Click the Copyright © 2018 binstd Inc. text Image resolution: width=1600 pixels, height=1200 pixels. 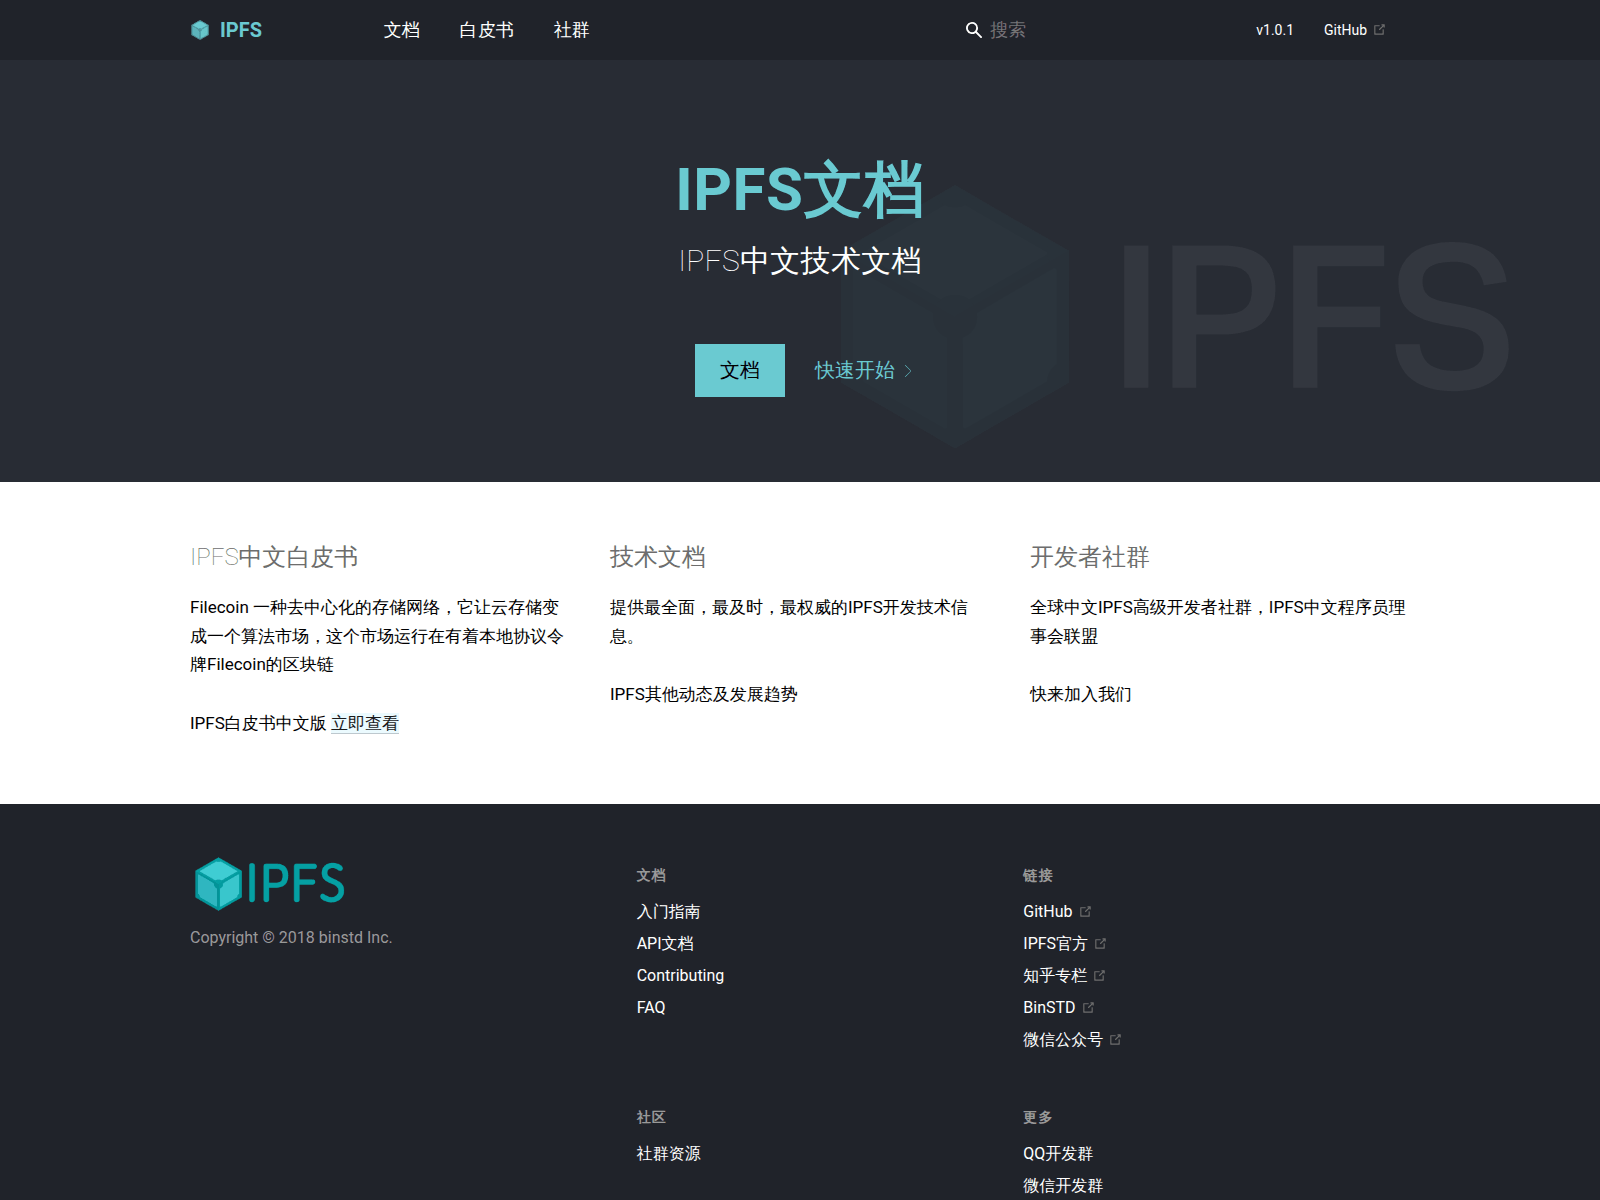point(291,938)
